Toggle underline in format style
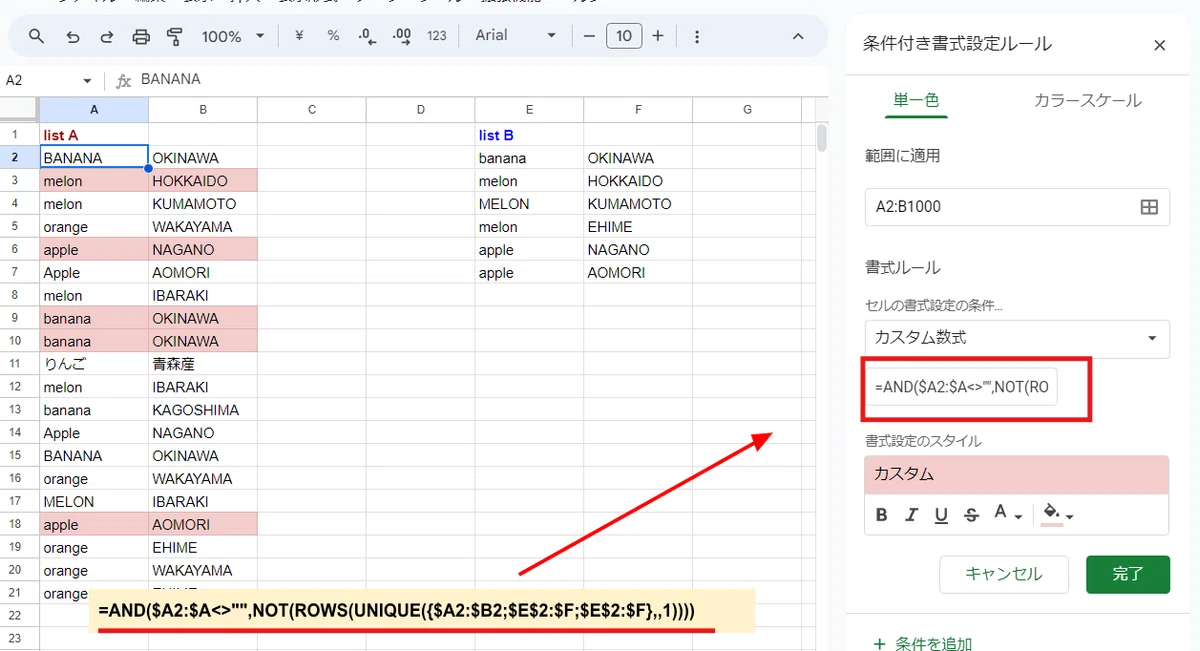The image size is (1200, 651). [x=941, y=516]
